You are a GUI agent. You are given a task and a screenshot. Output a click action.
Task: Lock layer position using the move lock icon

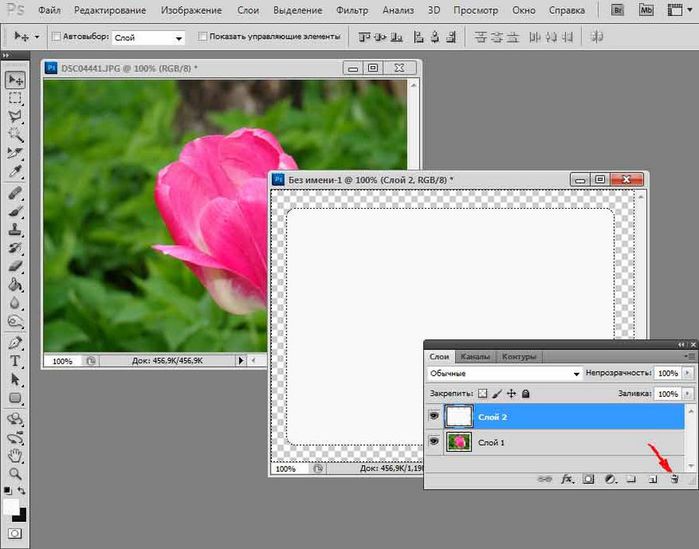[511, 394]
